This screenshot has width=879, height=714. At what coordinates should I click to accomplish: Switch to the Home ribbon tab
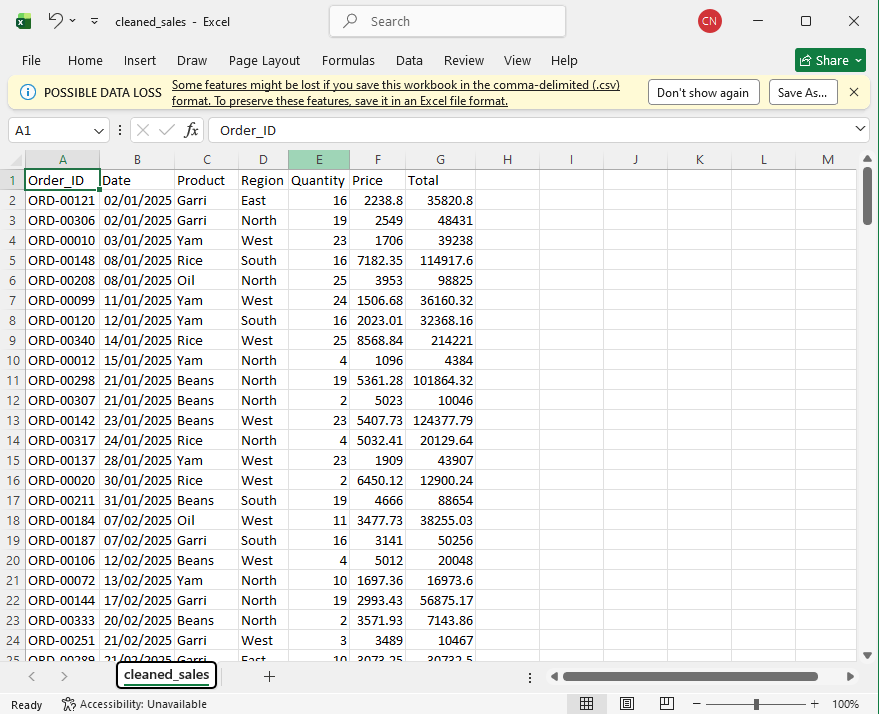85,61
